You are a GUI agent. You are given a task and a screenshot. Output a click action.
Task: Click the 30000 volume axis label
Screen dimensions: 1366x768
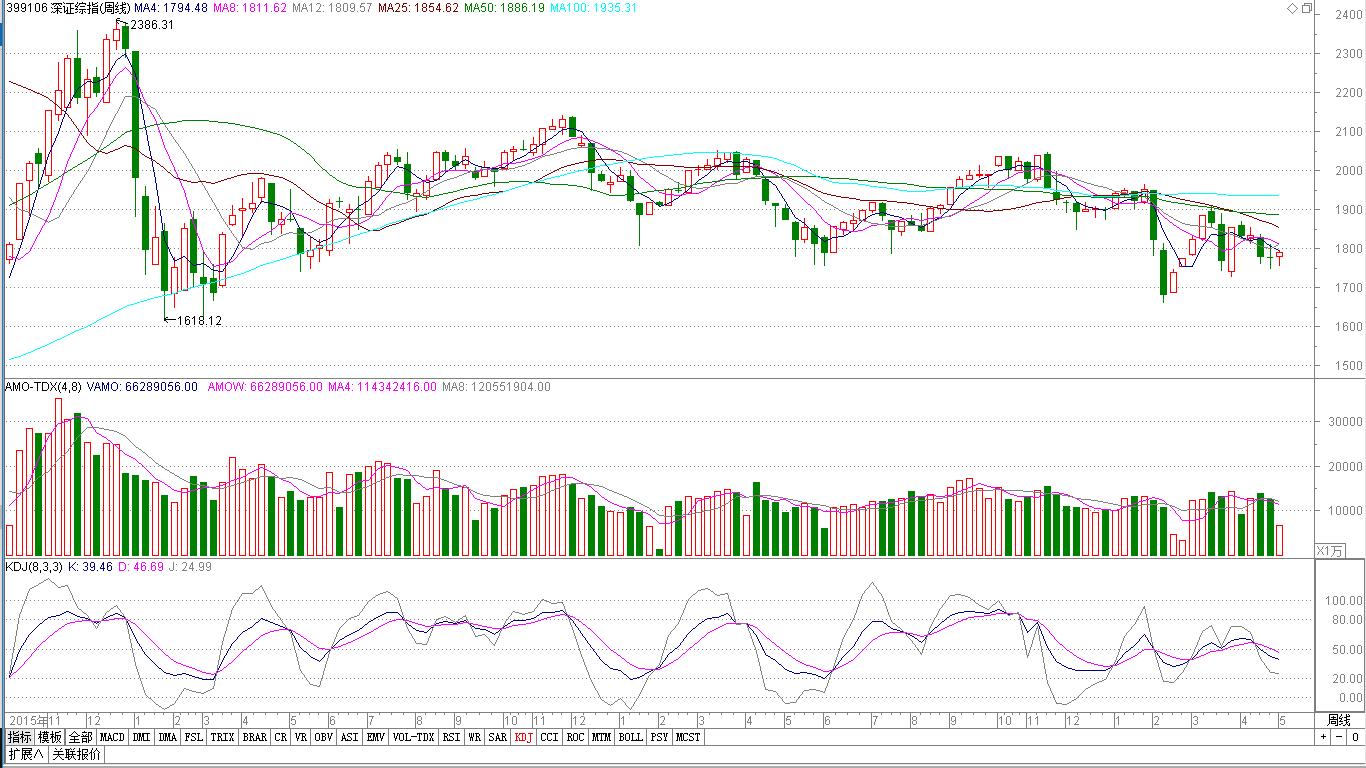coord(1344,423)
